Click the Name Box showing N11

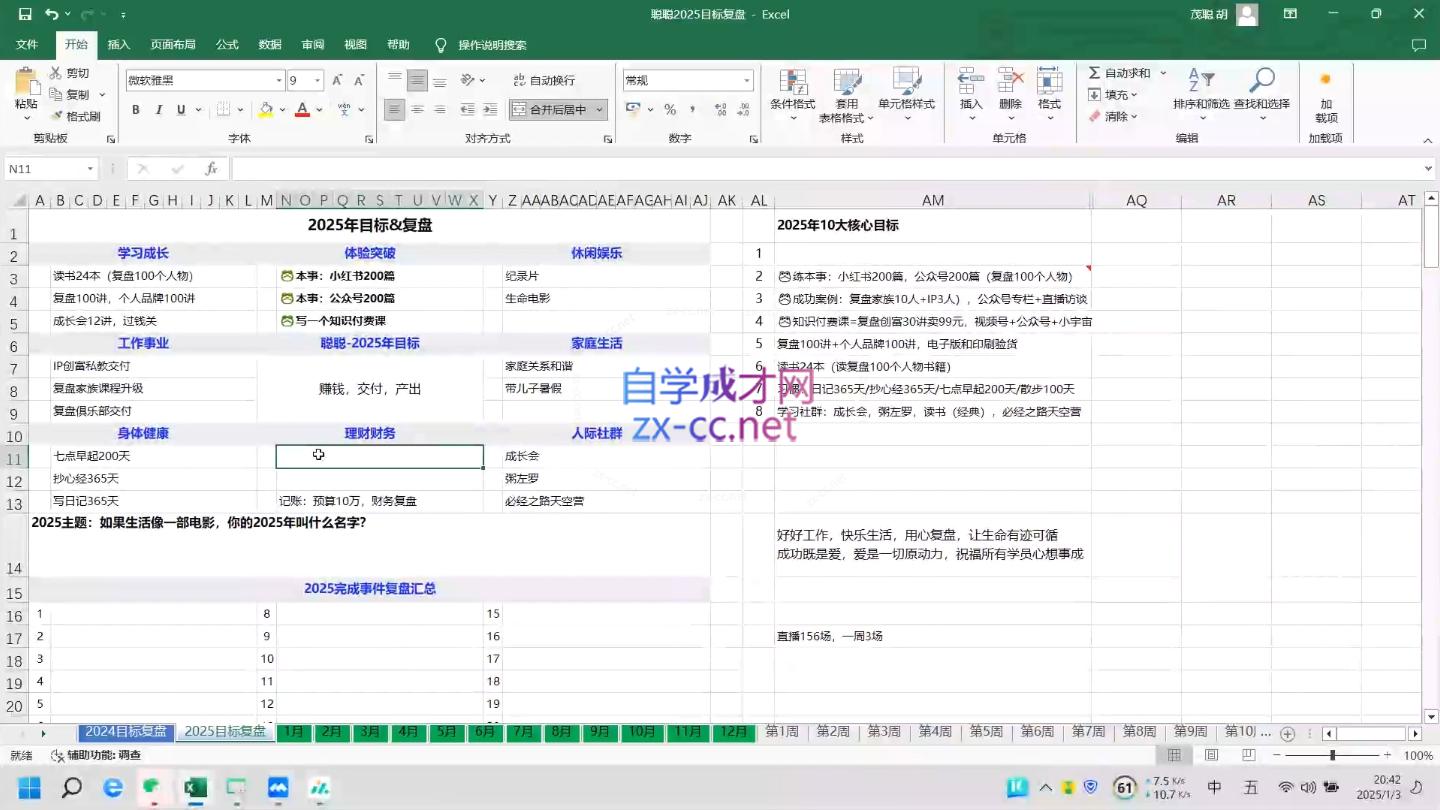(50, 169)
